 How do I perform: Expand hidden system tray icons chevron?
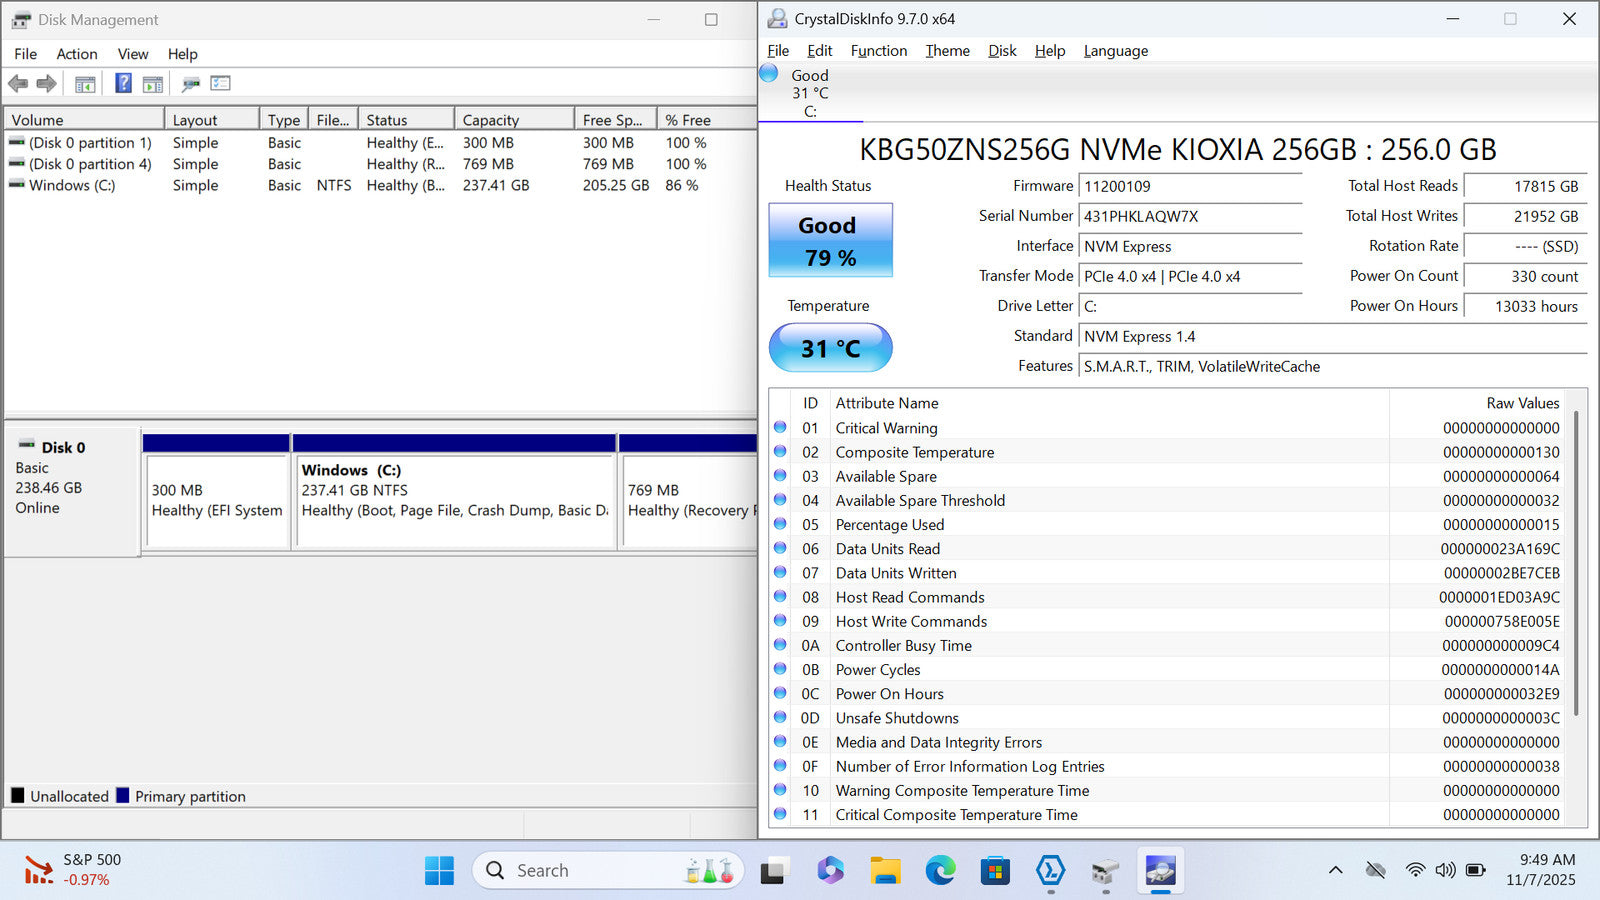pos(1335,870)
